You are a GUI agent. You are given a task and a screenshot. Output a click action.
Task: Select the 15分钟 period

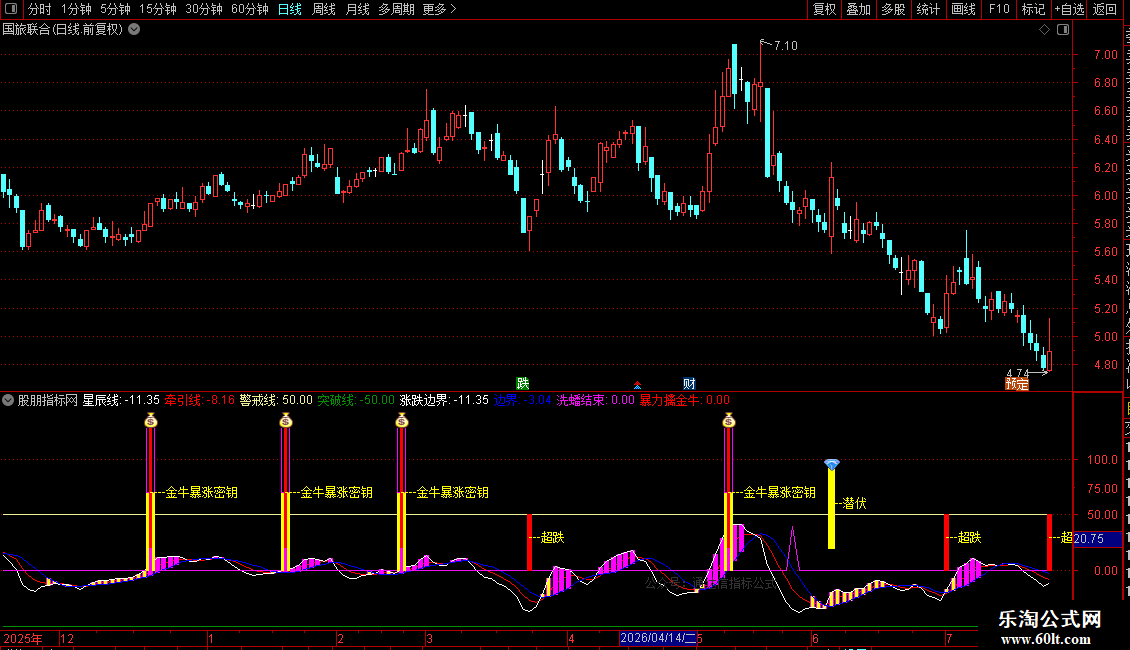158,9
